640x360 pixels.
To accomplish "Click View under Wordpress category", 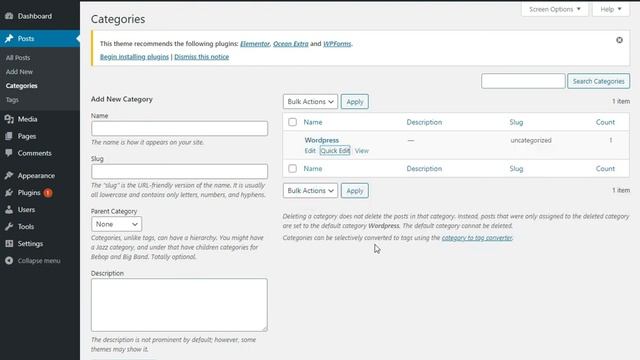I will pos(362,151).
